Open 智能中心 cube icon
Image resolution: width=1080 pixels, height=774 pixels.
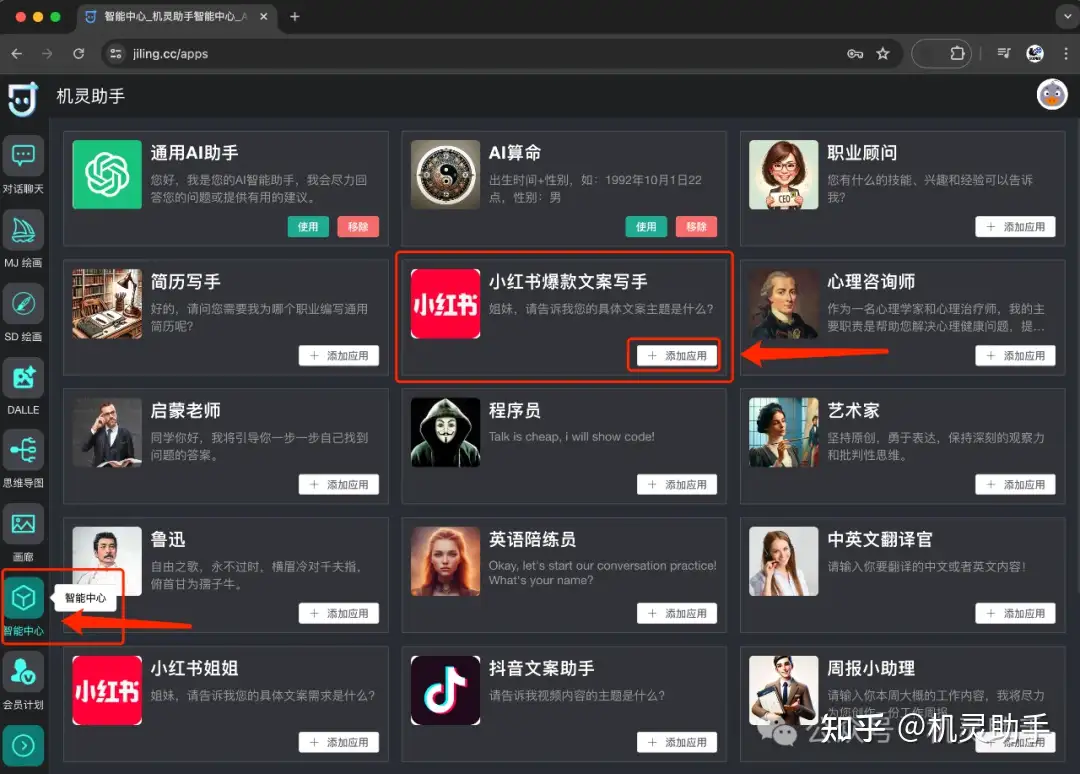[x=23, y=598]
